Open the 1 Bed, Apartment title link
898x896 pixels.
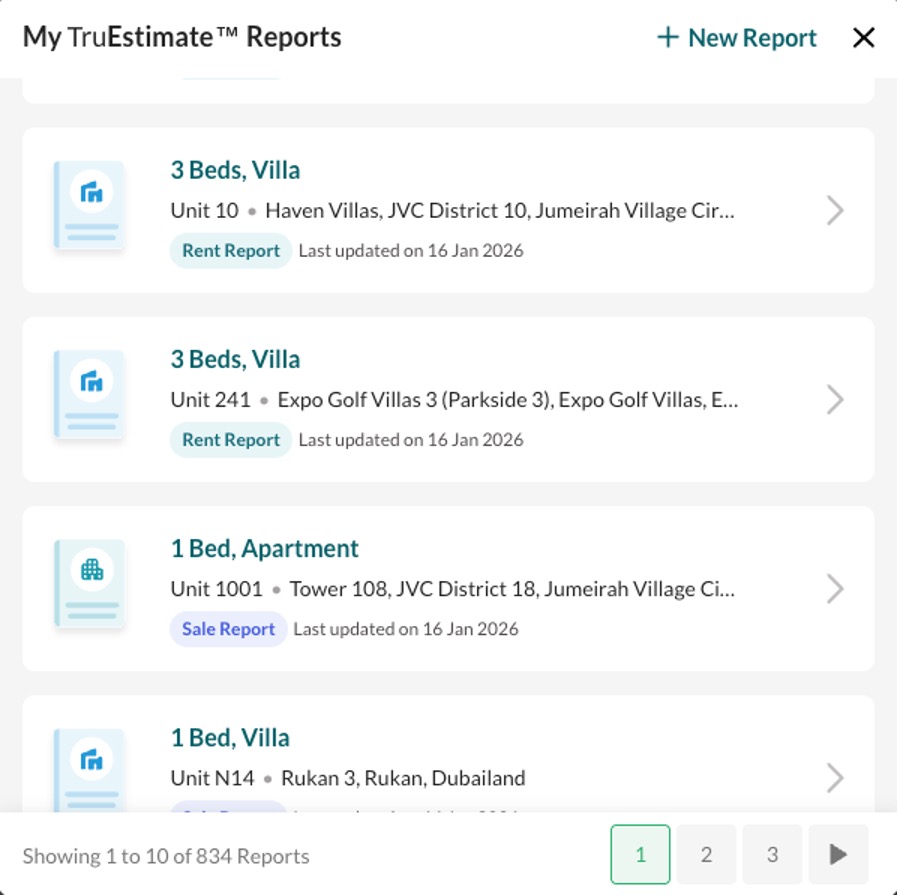tap(265, 549)
